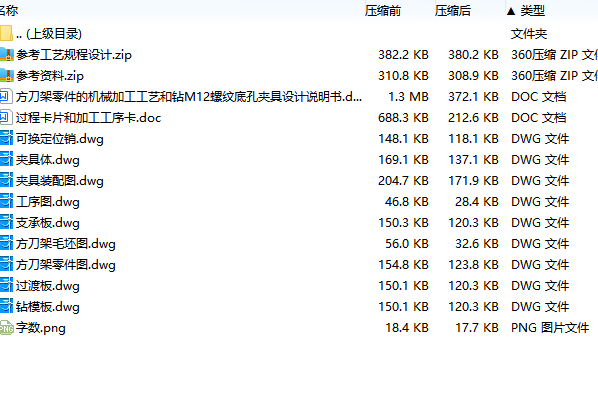Viewport: 598px width, 393px height.
Task: Click the 32.6 KB compressed size value
Action: coord(477,244)
